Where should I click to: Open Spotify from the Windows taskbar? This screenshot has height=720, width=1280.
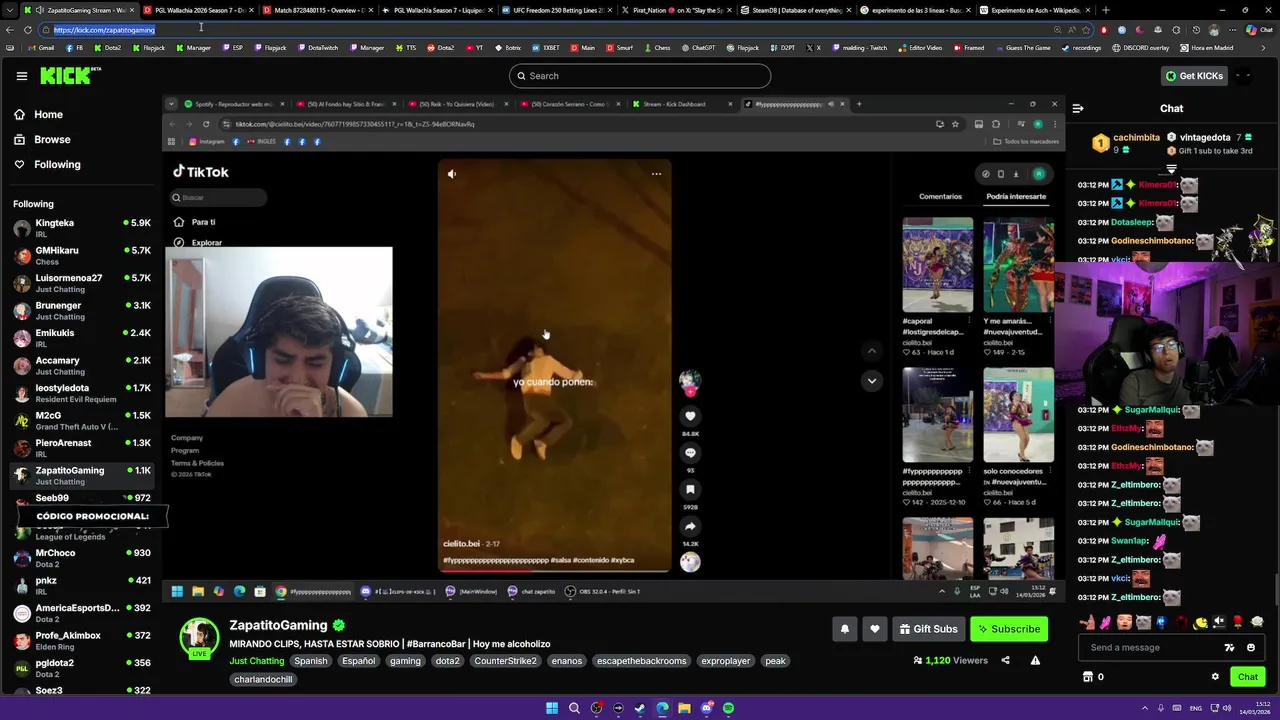[728, 708]
